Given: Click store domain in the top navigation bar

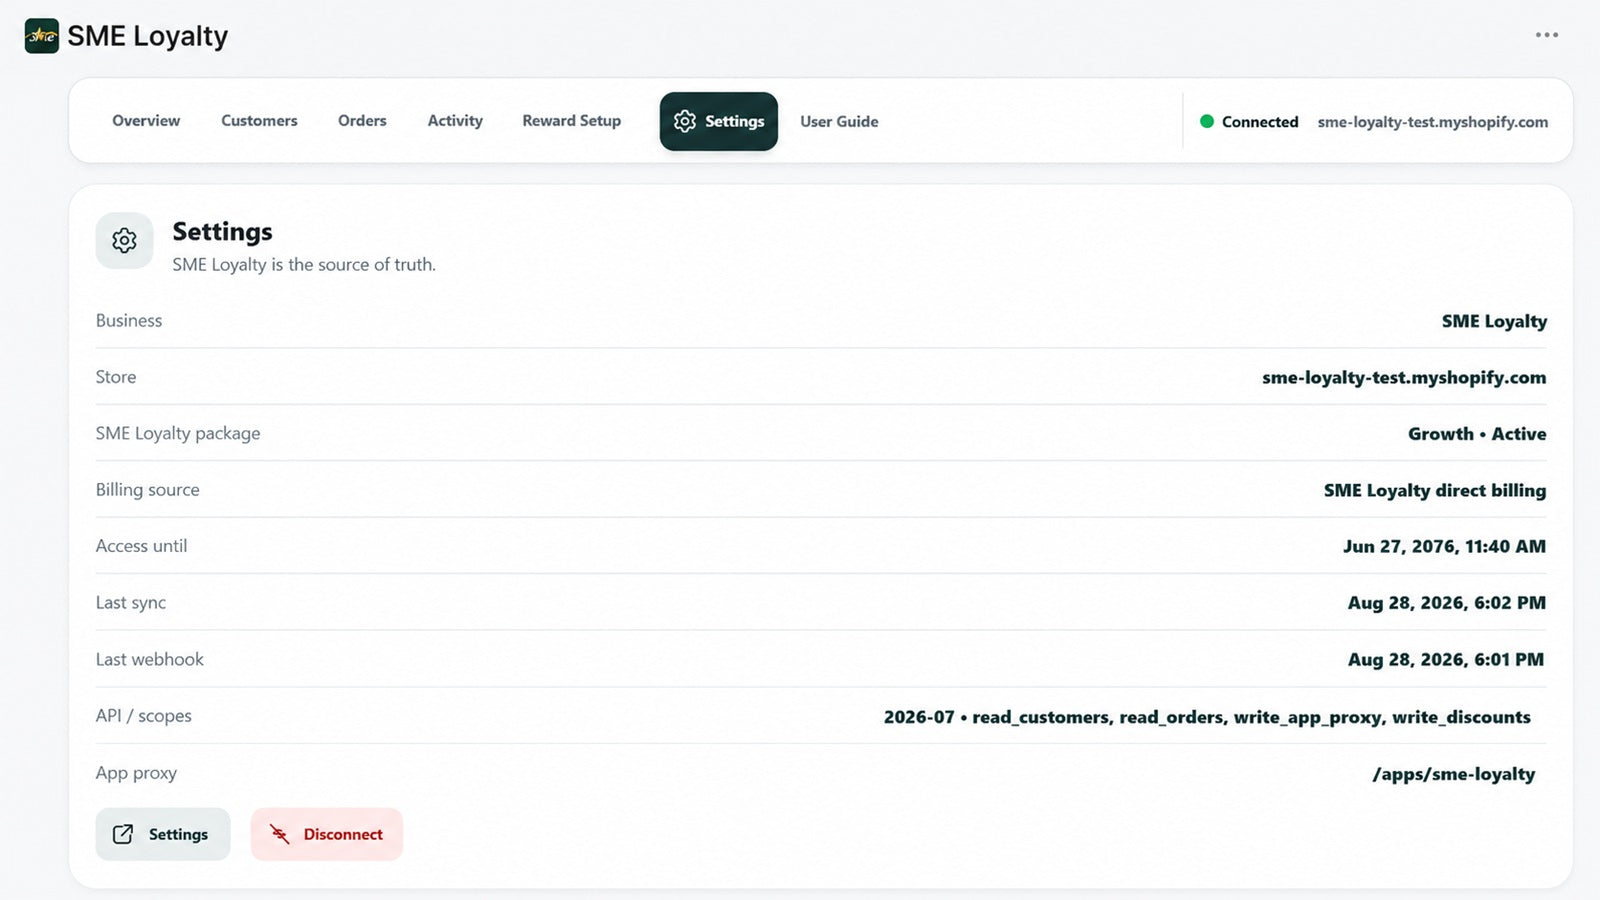Looking at the screenshot, I should pos(1432,122).
